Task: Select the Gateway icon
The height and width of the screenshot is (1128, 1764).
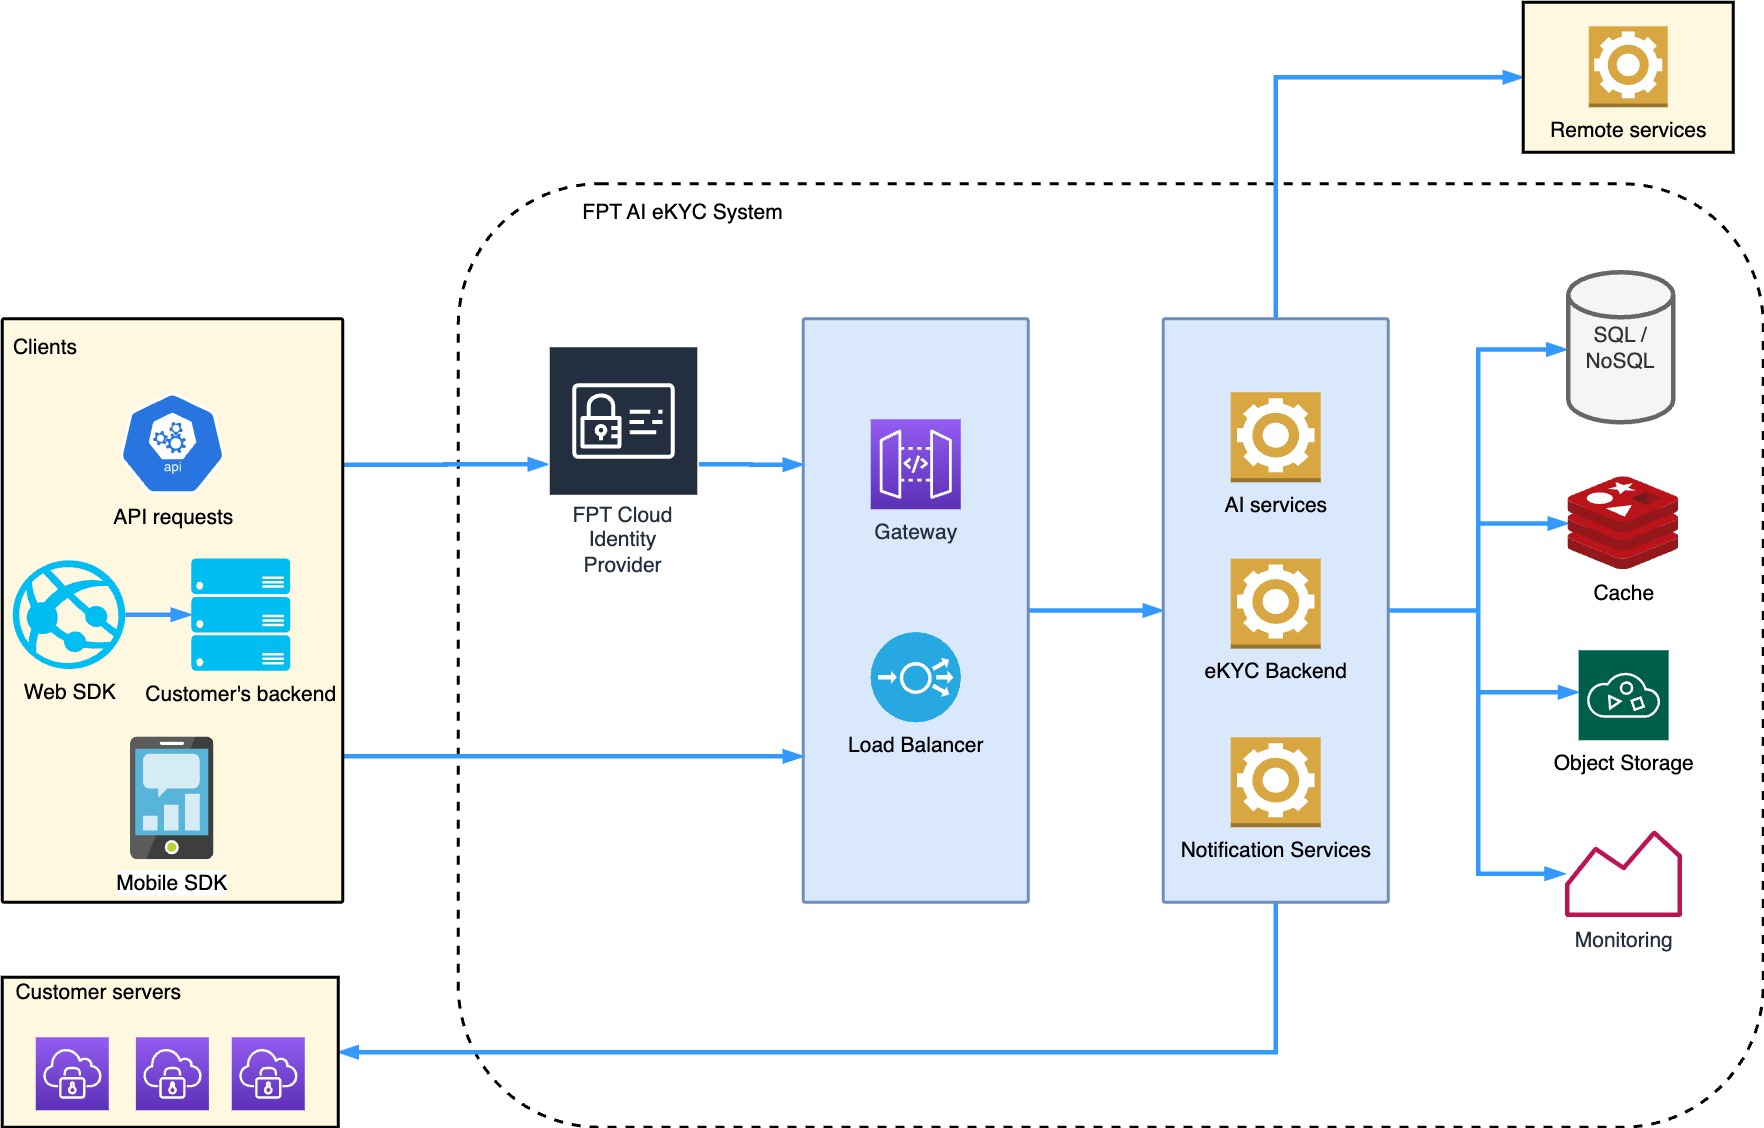Action: point(915,464)
